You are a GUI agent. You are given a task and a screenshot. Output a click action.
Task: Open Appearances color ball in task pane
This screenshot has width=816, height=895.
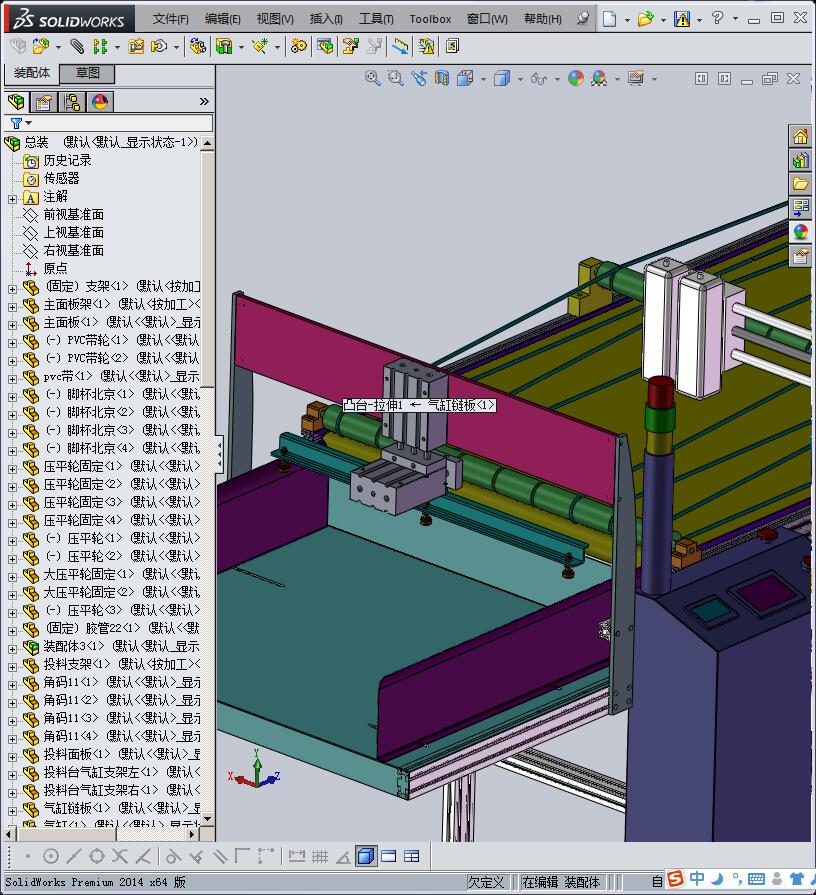pos(800,232)
